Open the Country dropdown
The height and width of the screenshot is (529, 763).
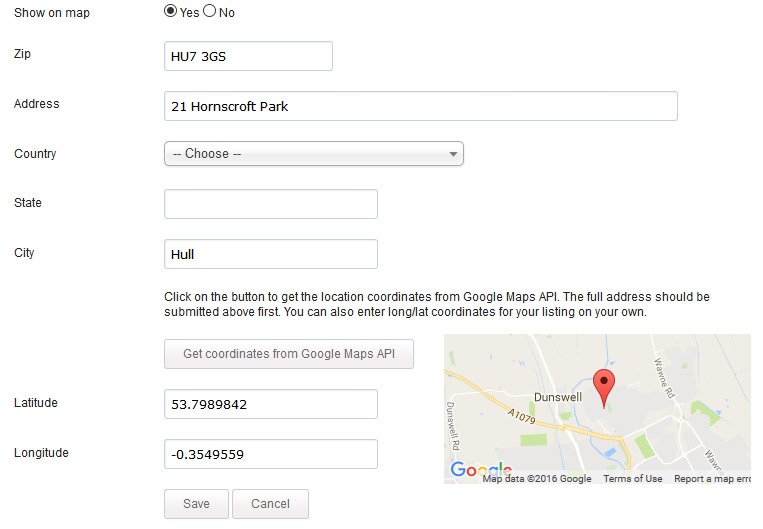pos(313,154)
